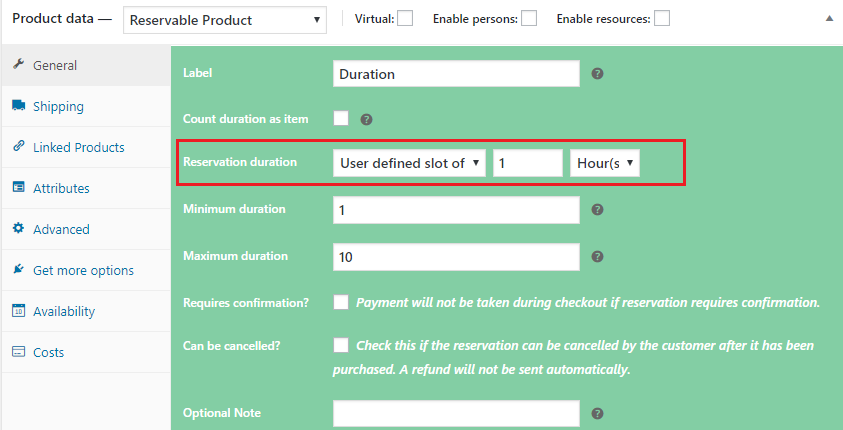Viewport: 843px width, 430px height.
Task: Open the Get more options tab
Action: click(83, 270)
